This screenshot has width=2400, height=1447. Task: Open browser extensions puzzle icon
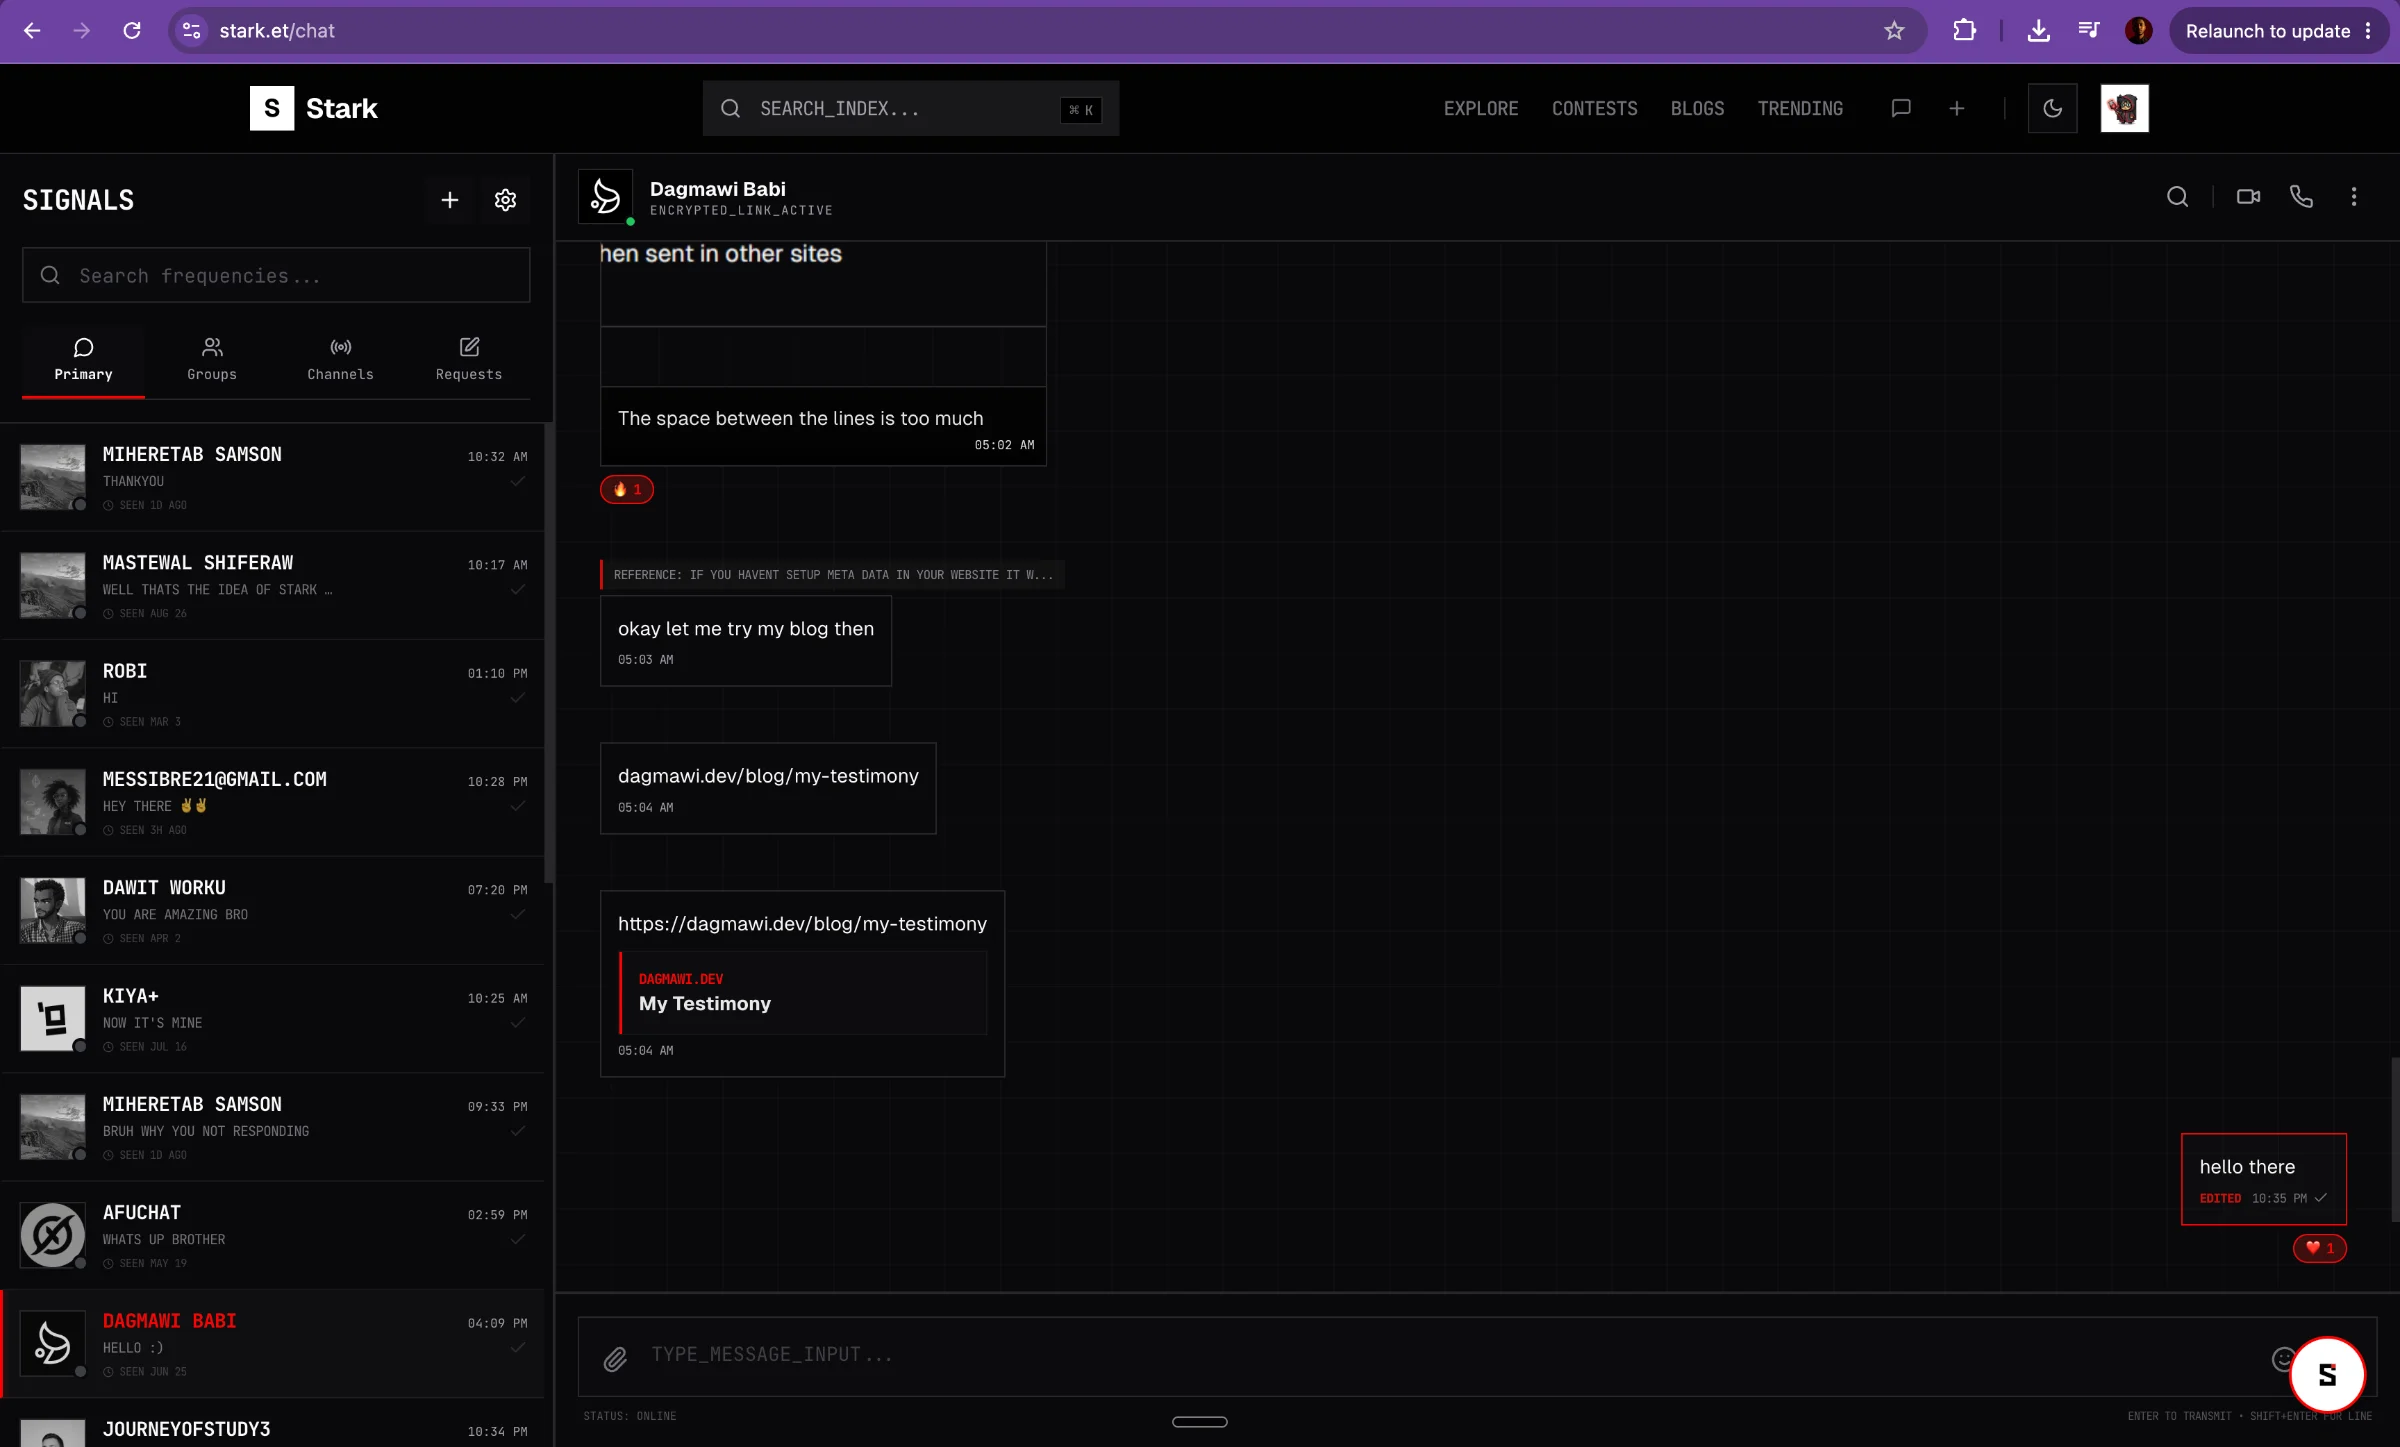coord(1964,31)
